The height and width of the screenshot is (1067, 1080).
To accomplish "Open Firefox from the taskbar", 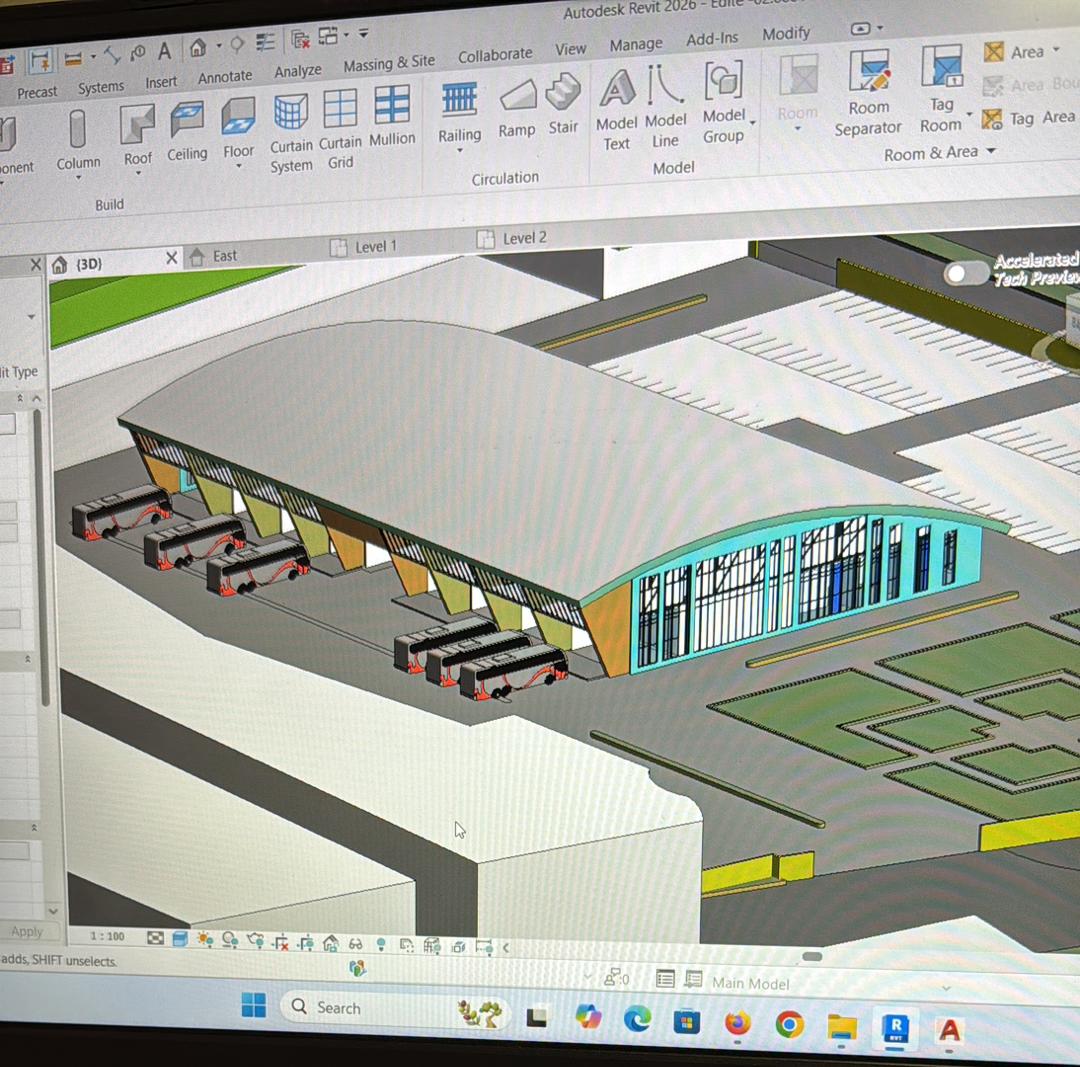I will [x=738, y=1022].
